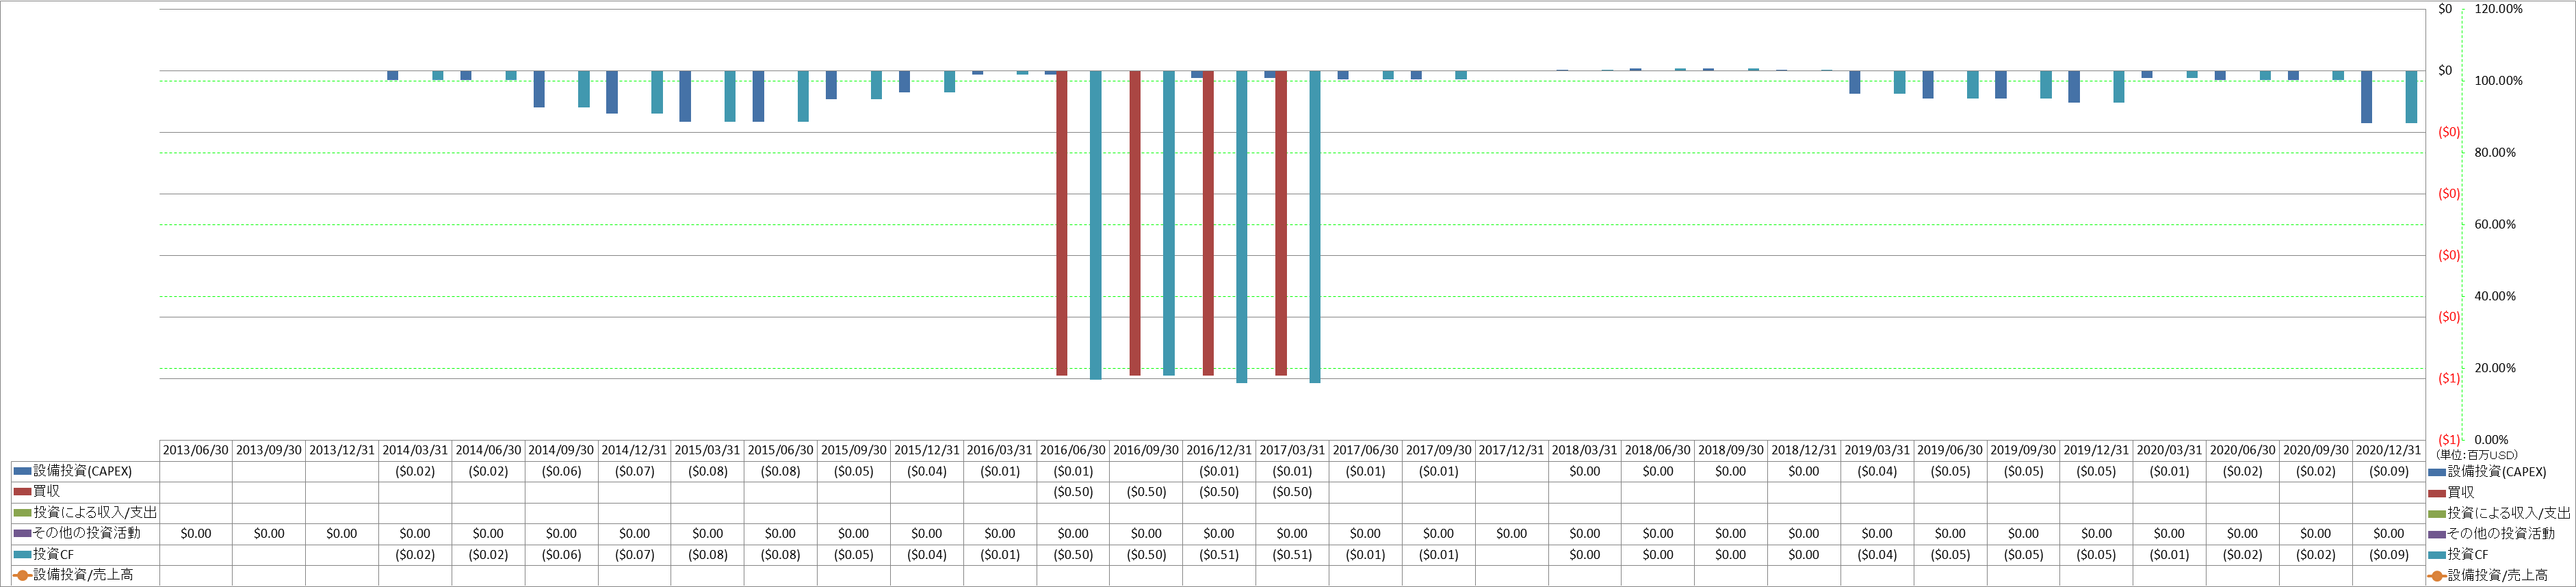Select the 2020/03/31 column header
Image resolution: width=2576 pixels, height=587 pixels.
pyautogui.click(x=2169, y=450)
